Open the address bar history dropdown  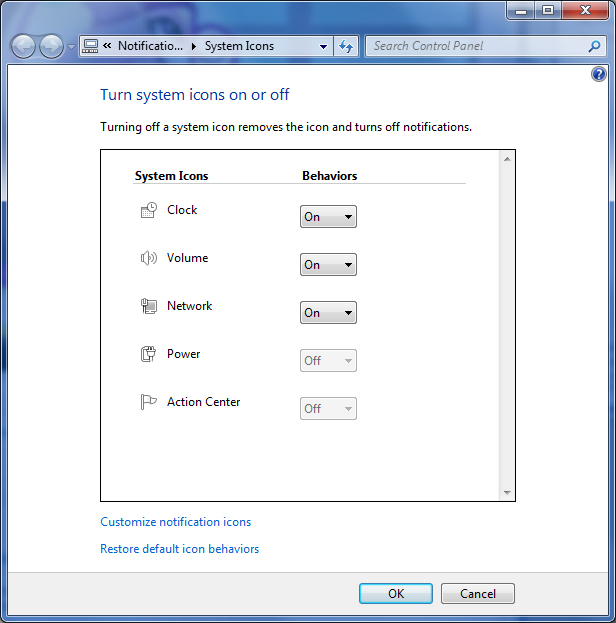click(323, 47)
